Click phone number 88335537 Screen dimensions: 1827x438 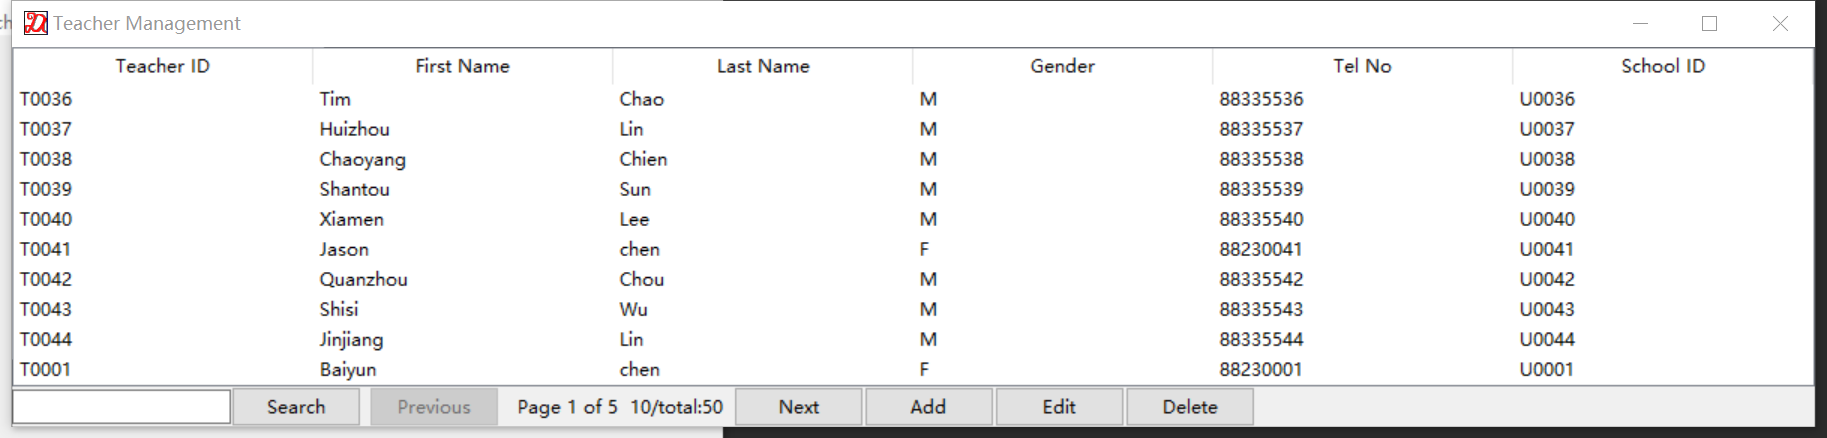click(1261, 129)
